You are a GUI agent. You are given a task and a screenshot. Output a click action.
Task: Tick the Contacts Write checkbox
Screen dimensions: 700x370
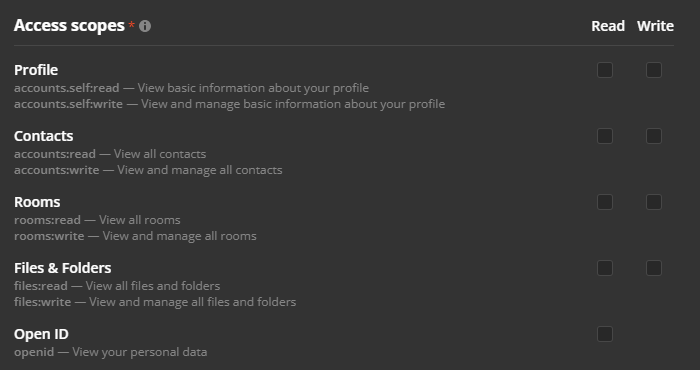click(654, 136)
